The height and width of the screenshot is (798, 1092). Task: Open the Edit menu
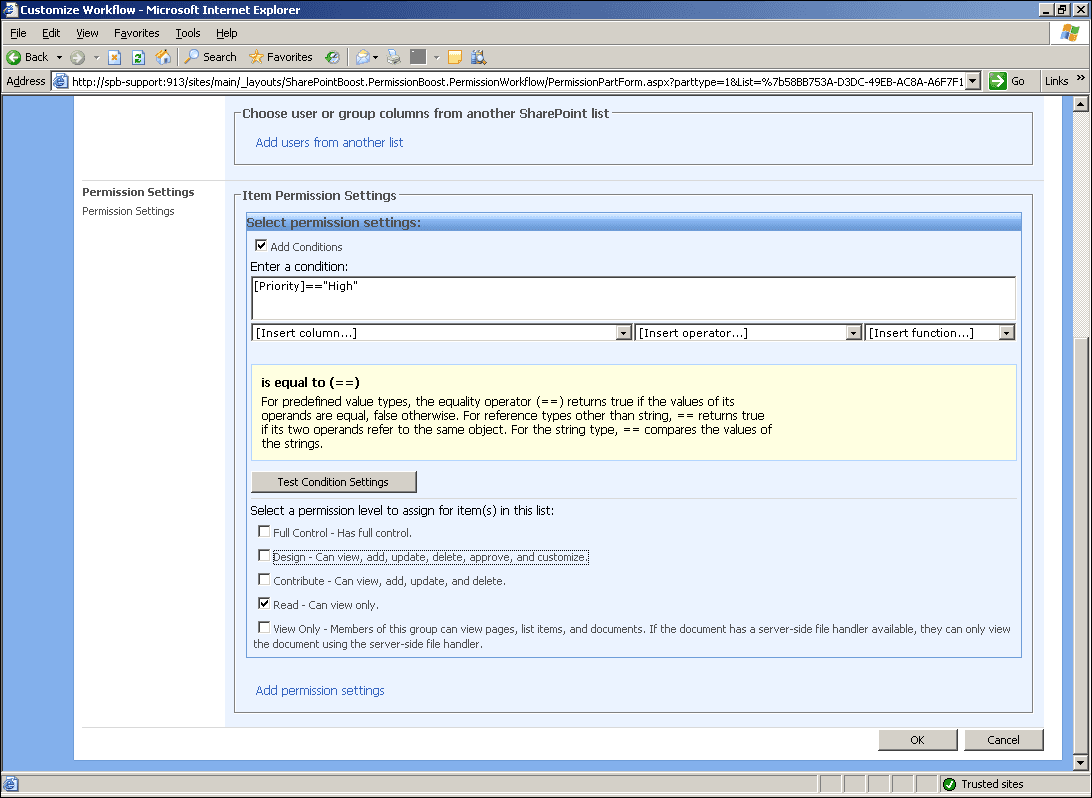(51, 33)
